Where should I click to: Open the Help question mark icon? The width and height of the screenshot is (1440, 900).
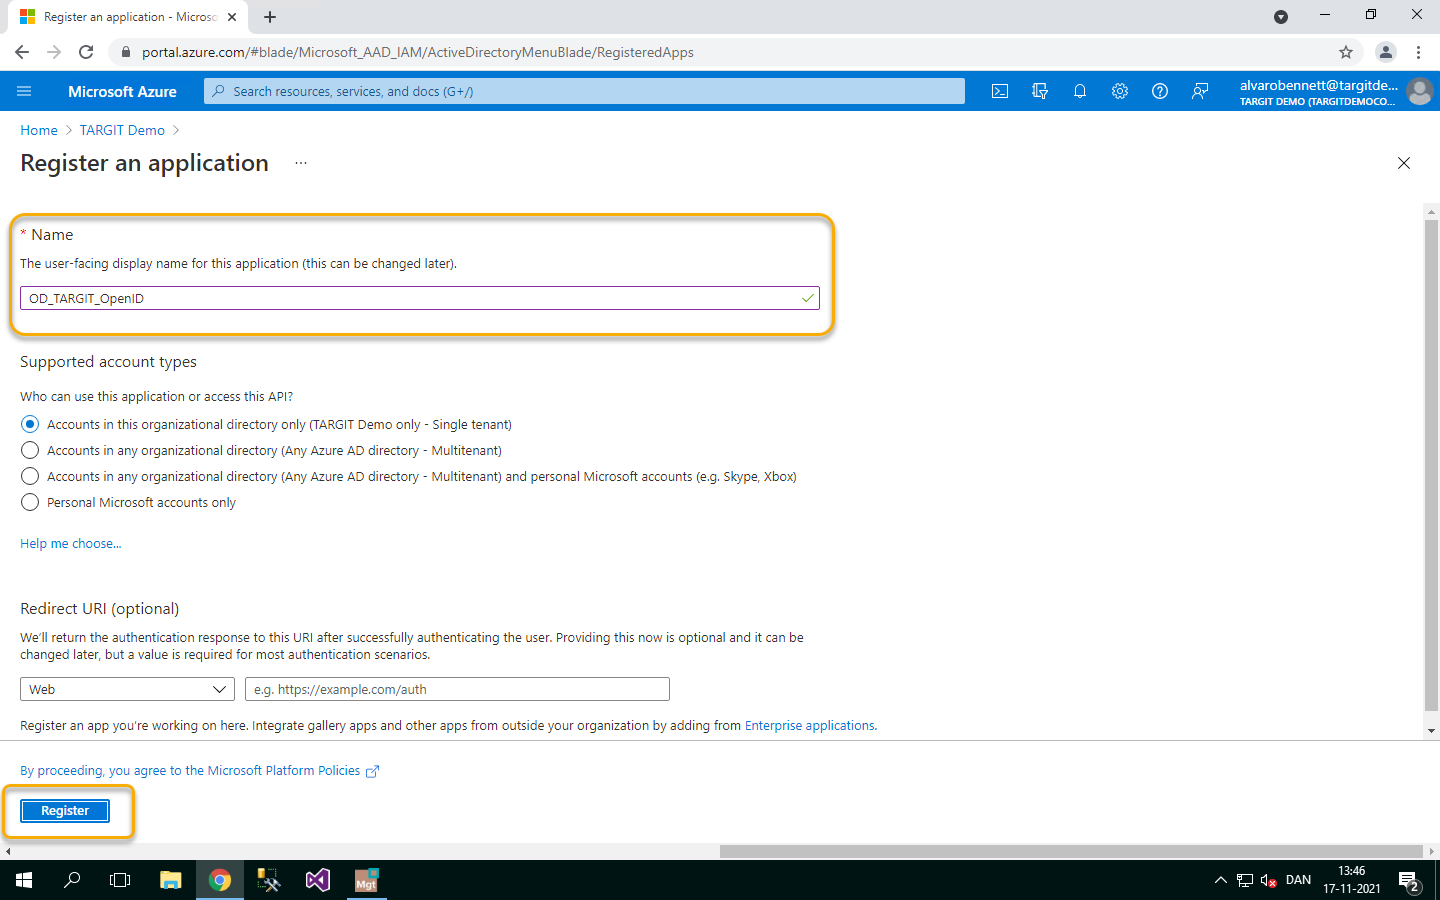1160,91
